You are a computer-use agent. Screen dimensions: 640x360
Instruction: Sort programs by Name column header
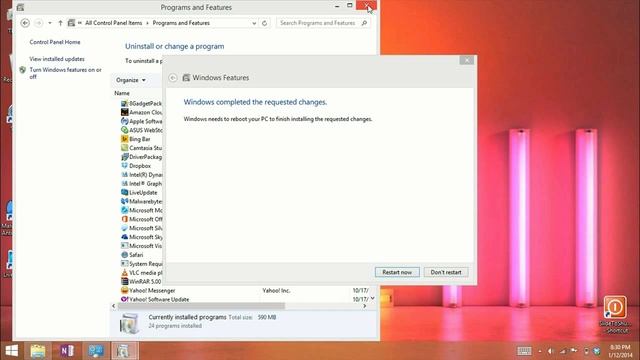[122, 93]
